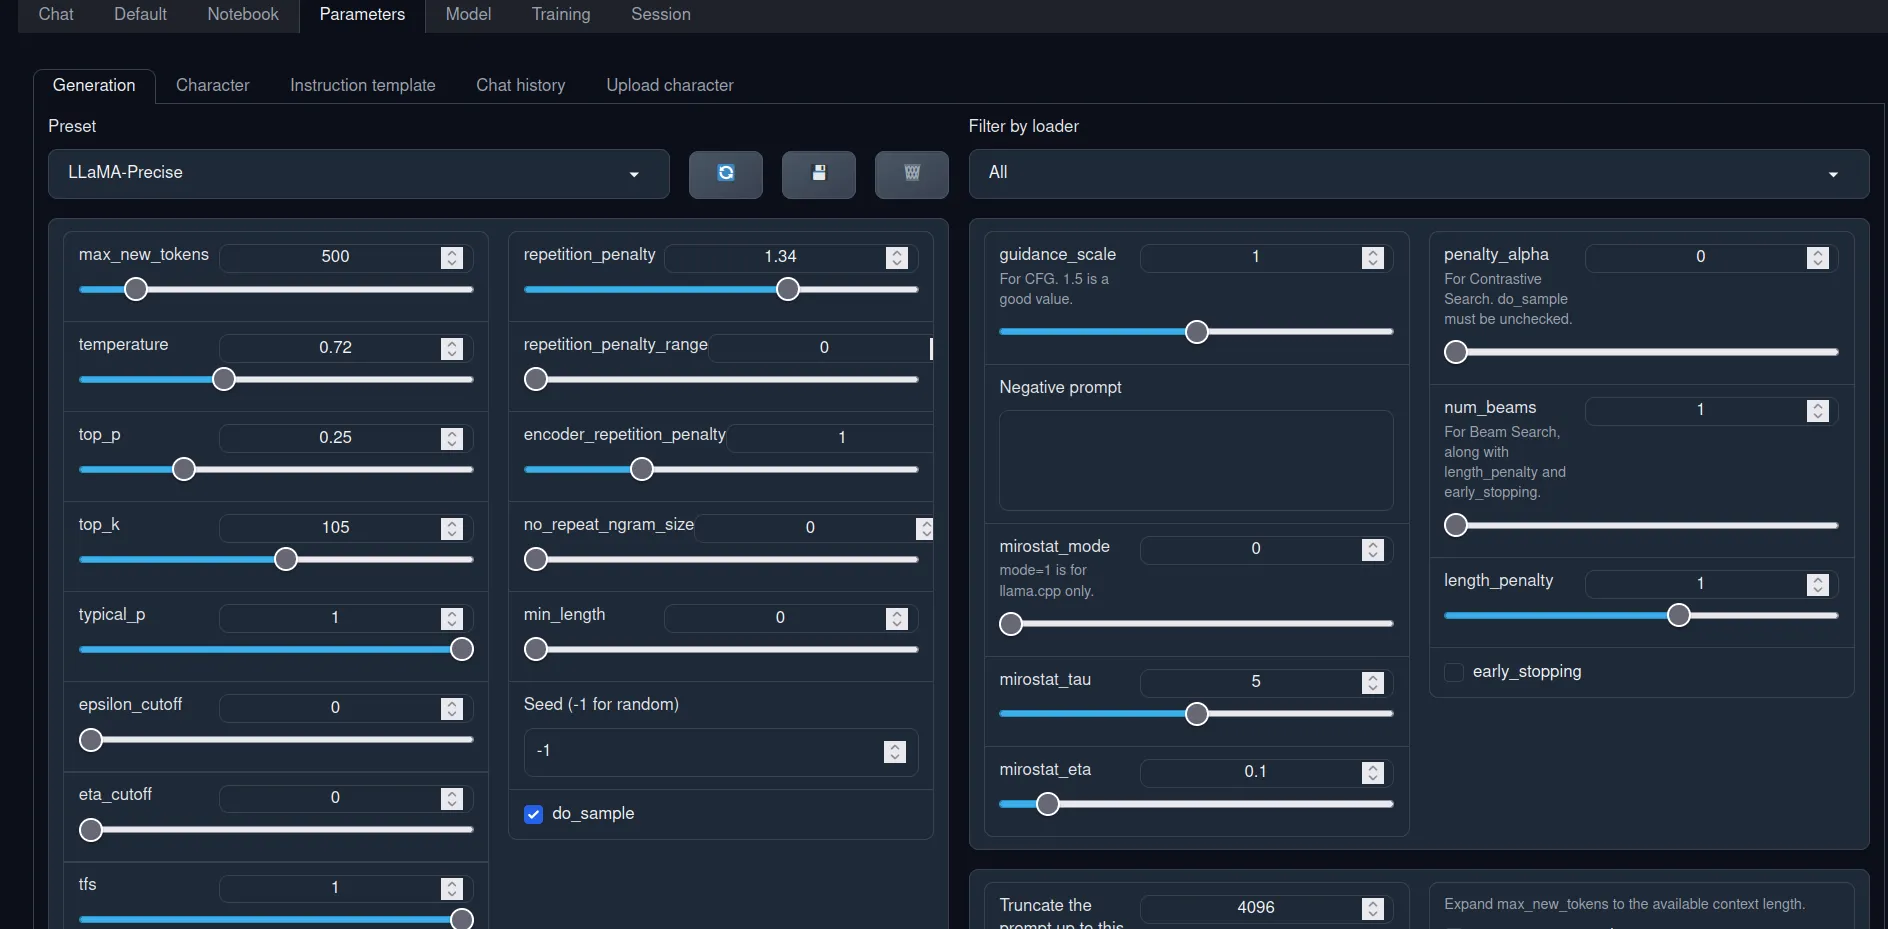Click the max_new_tokens stepper arrows
Viewport: 1888px width, 929px height.
(452, 258)
